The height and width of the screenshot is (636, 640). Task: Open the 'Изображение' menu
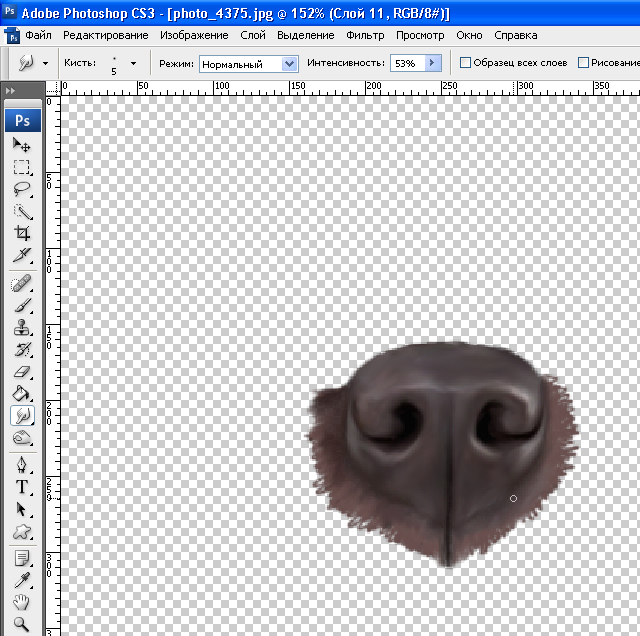click(194, 35)
